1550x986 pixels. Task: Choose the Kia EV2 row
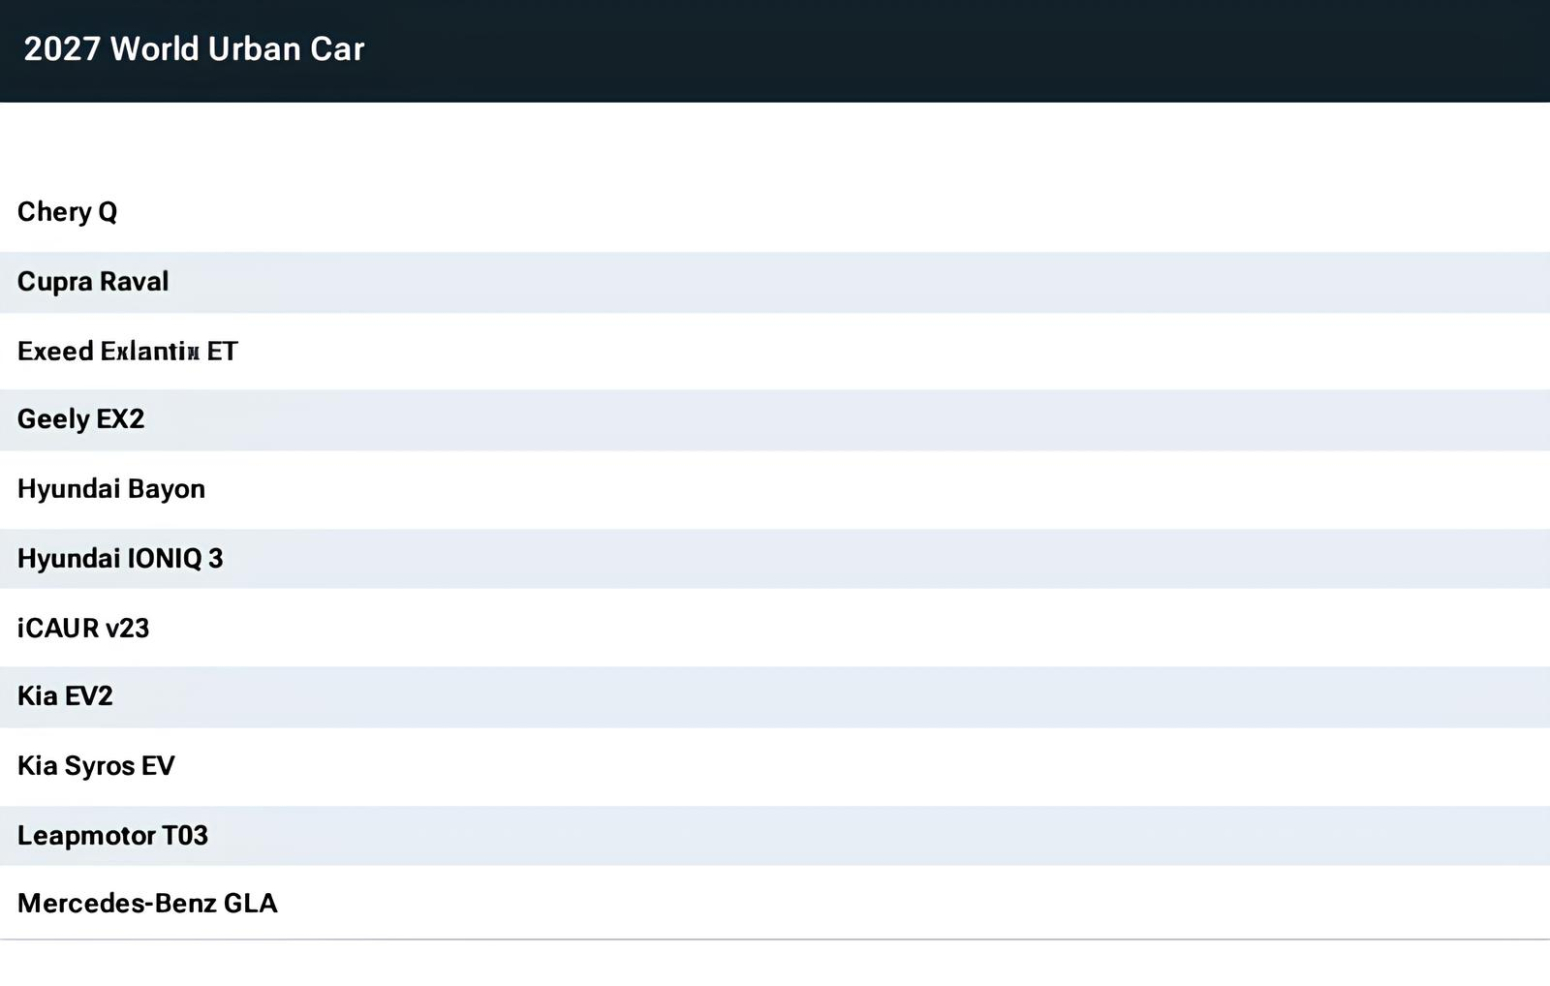click(775, 697)
